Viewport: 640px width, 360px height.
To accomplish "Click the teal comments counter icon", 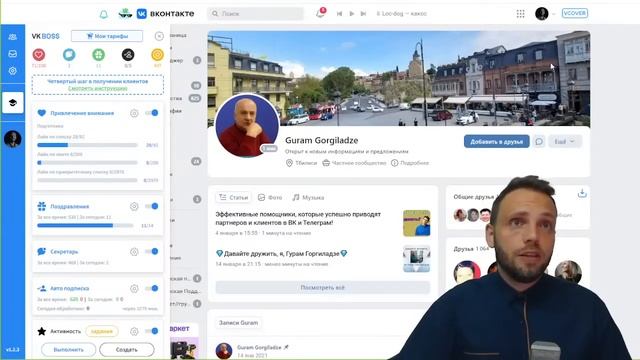I will click(69, 55).
